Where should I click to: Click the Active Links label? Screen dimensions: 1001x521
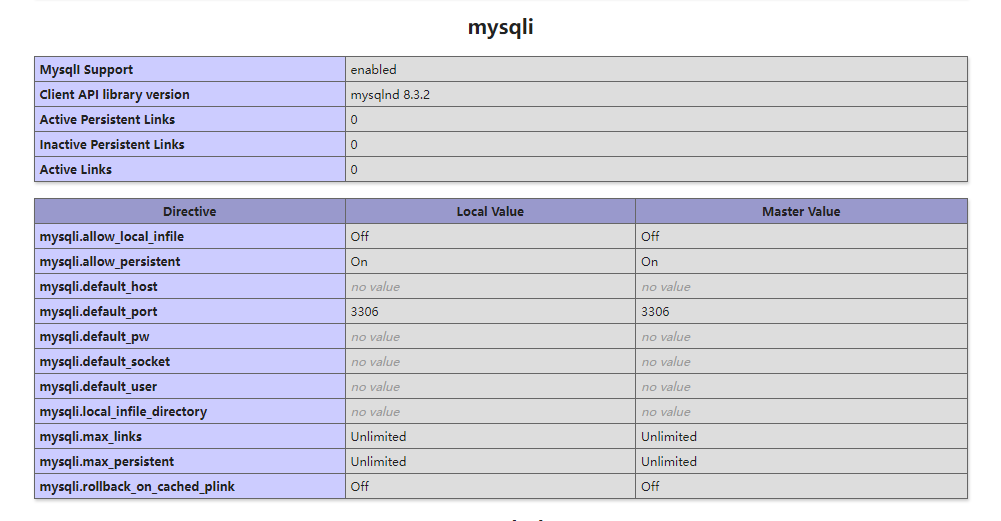(x=75, y=169)
